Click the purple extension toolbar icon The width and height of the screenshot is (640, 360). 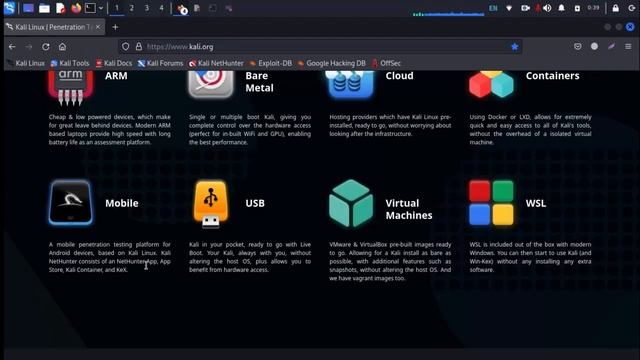point(611,47)
